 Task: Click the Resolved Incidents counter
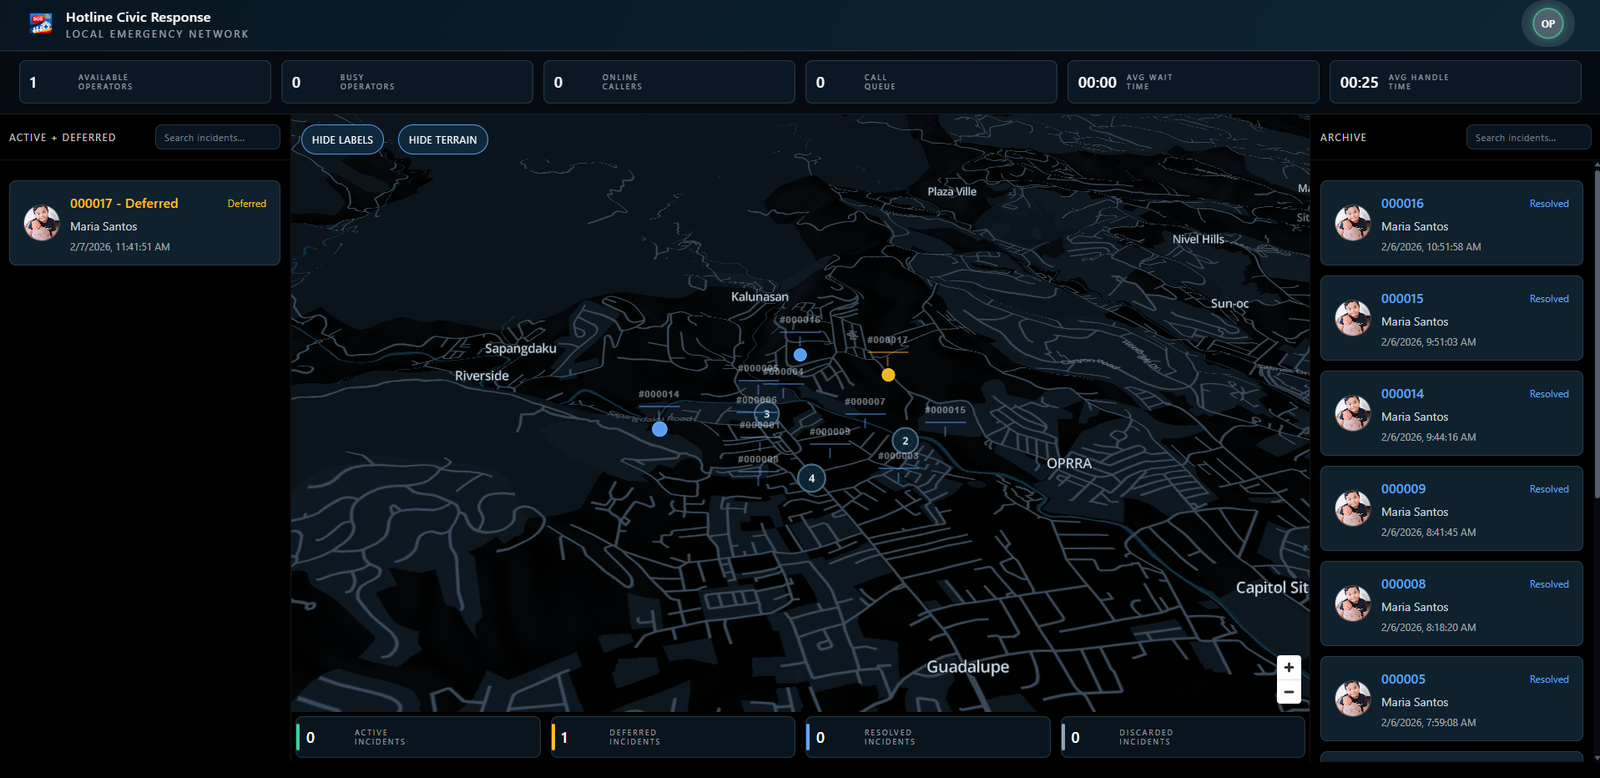928,737
